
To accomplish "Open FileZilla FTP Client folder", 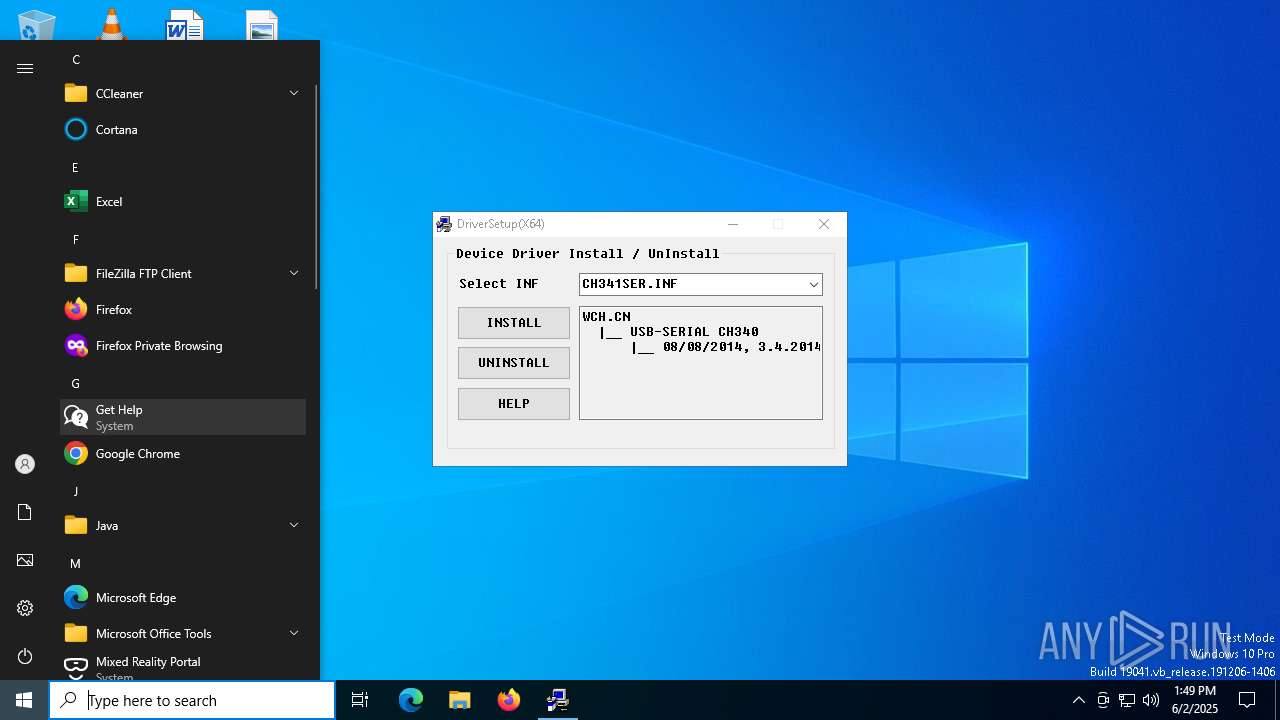I will coord(183,273).
